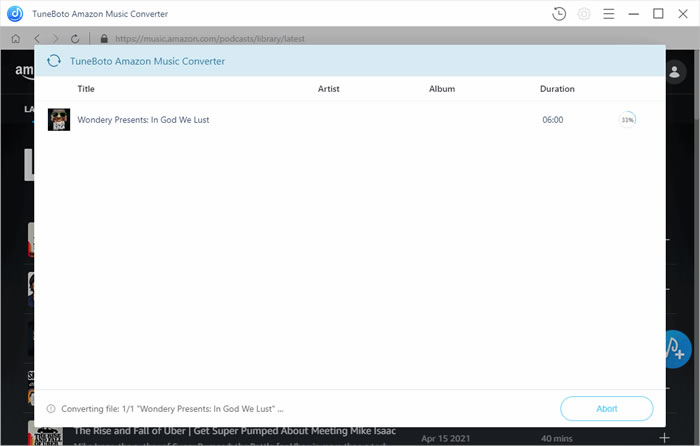Minimize the TuneBoto window
Screen dimensions: 700x446
pos(633,14)
